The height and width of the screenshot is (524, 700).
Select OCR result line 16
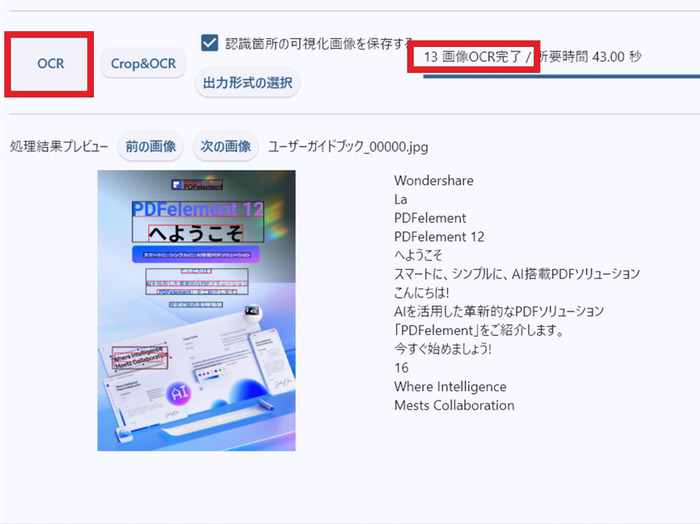[401, 368]
